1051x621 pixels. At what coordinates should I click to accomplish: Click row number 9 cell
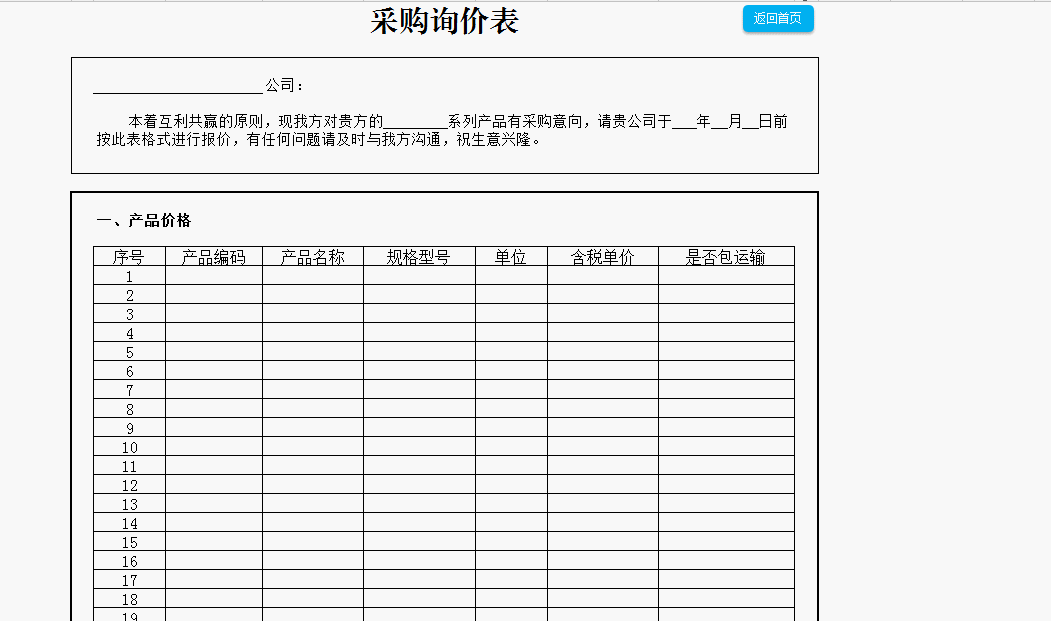[x=129, y=428]
